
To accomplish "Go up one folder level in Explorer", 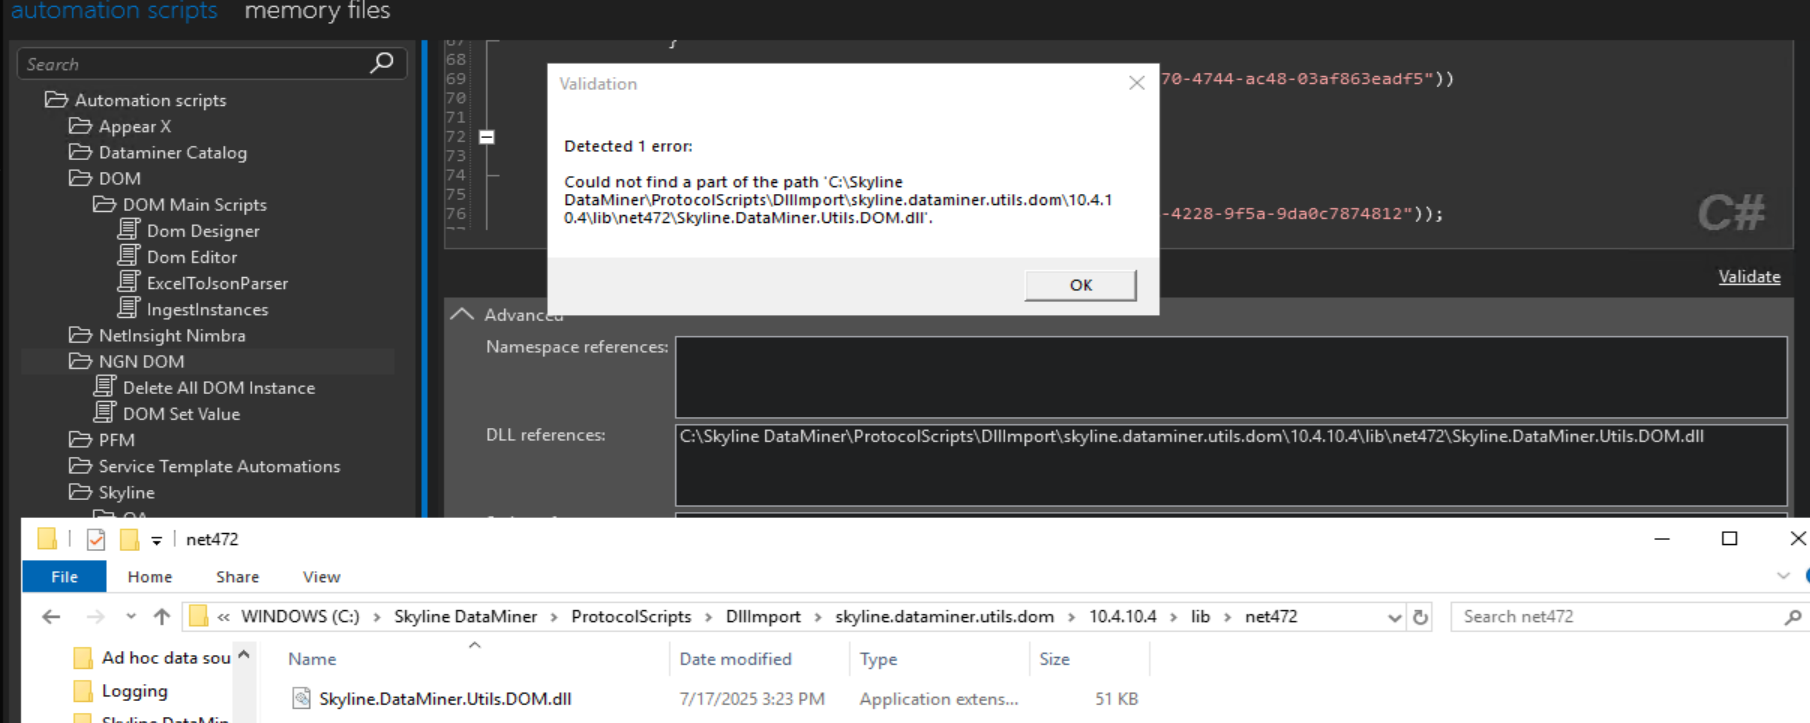I will coord(161,617).
